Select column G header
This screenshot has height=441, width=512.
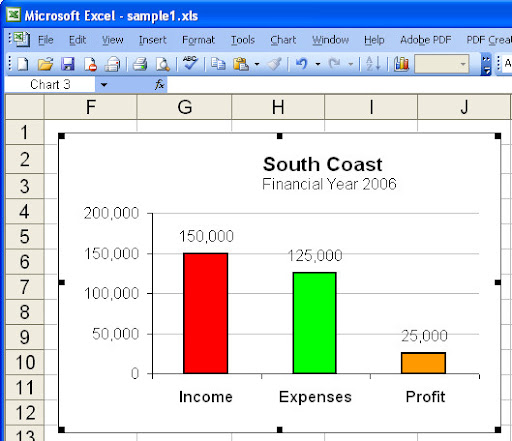(184, 107)
